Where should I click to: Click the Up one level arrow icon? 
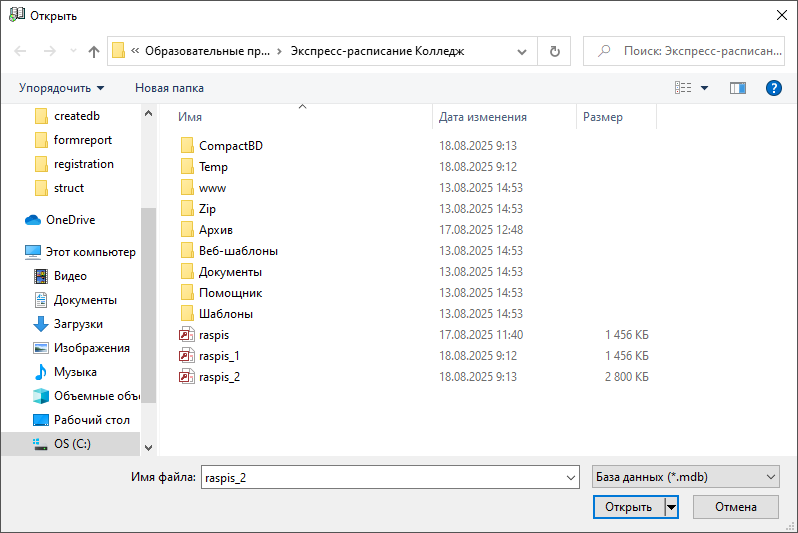[94, 51]
